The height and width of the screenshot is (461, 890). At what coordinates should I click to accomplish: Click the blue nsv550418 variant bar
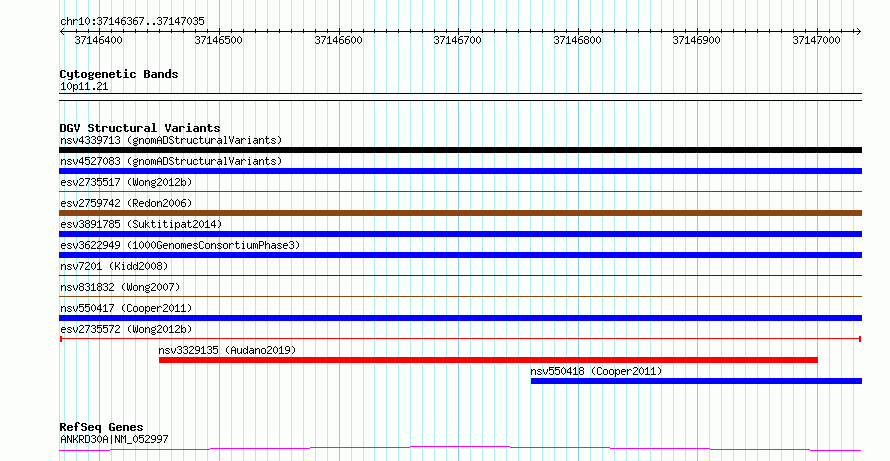[x=696, y=381]
